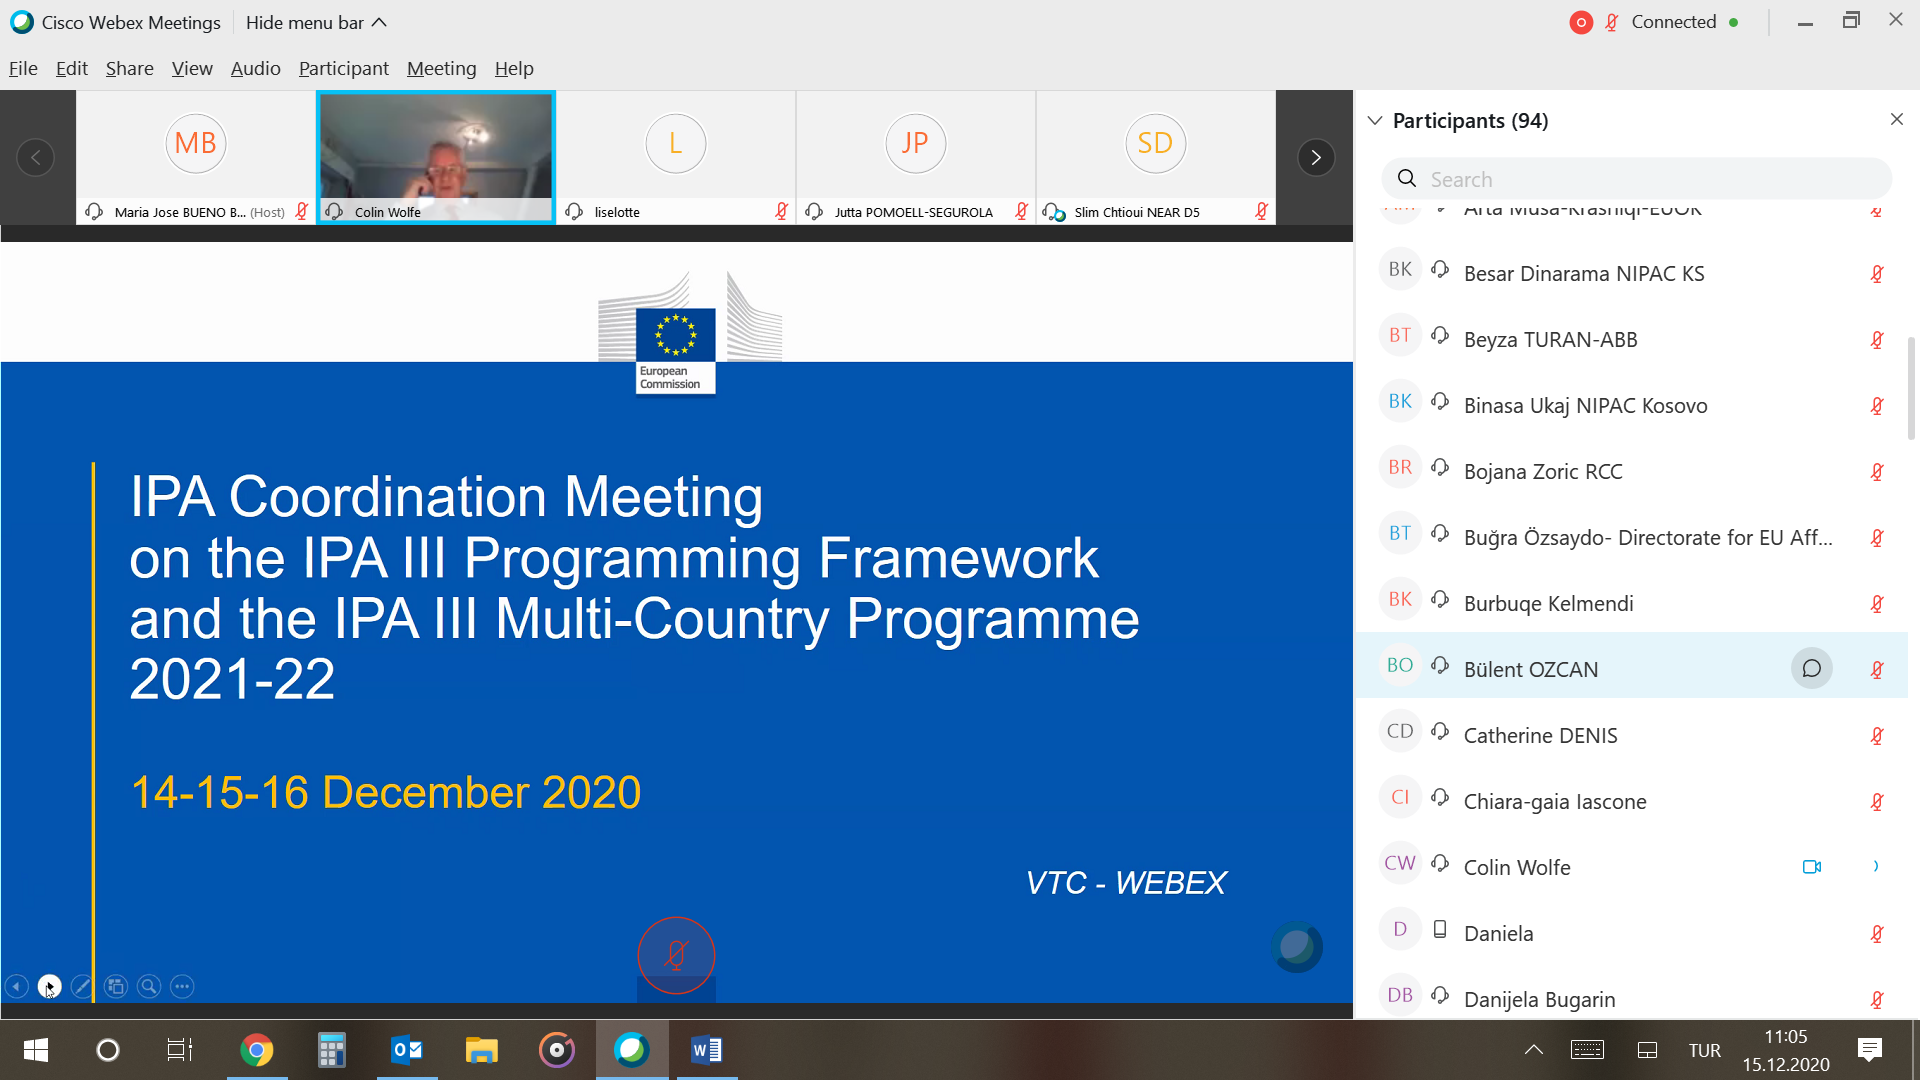Click the red recording indicator icon
Screen dimensions: 1920x1080
click(x=1581, y=22)
